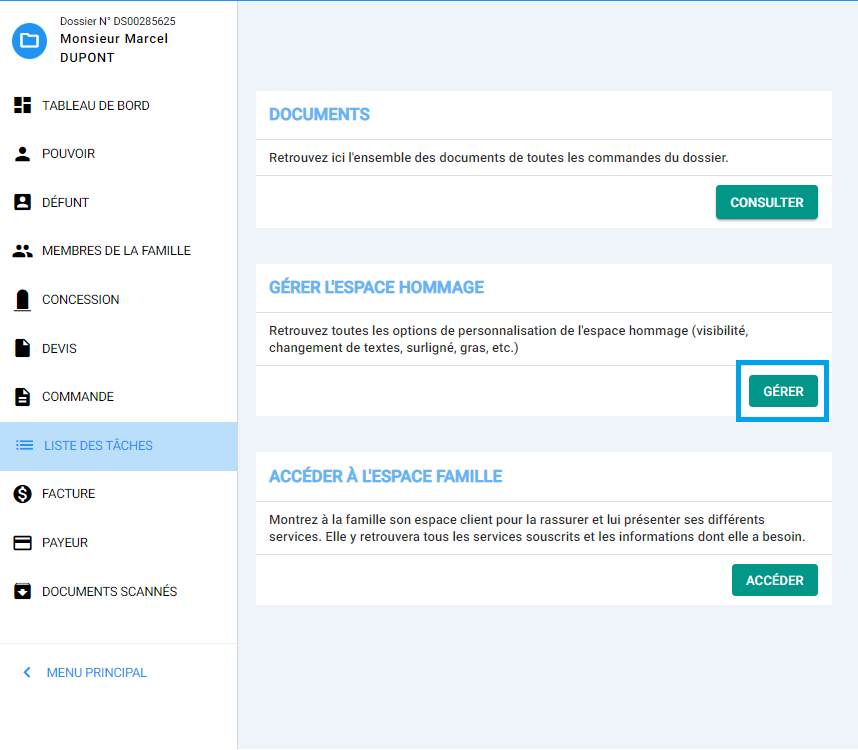858x750 pixels.
Task: Click the Liste des tâches list icon
Action: (25, 445)
